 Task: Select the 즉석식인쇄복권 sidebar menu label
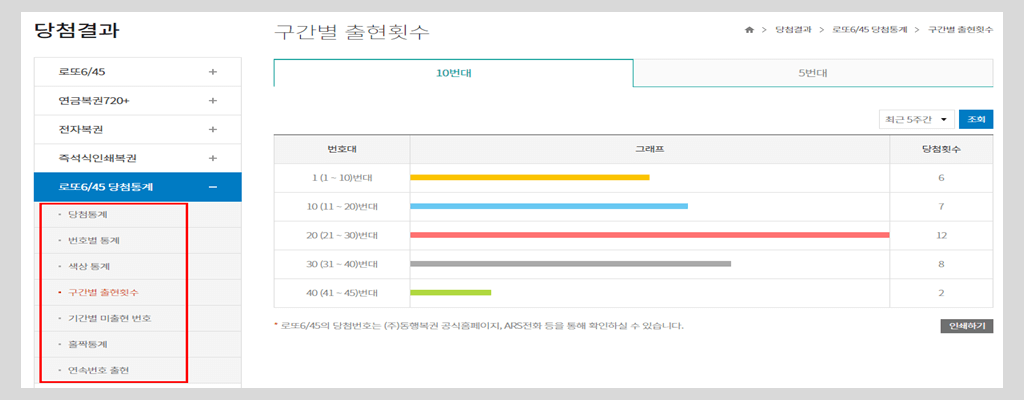tap(97, 158)
